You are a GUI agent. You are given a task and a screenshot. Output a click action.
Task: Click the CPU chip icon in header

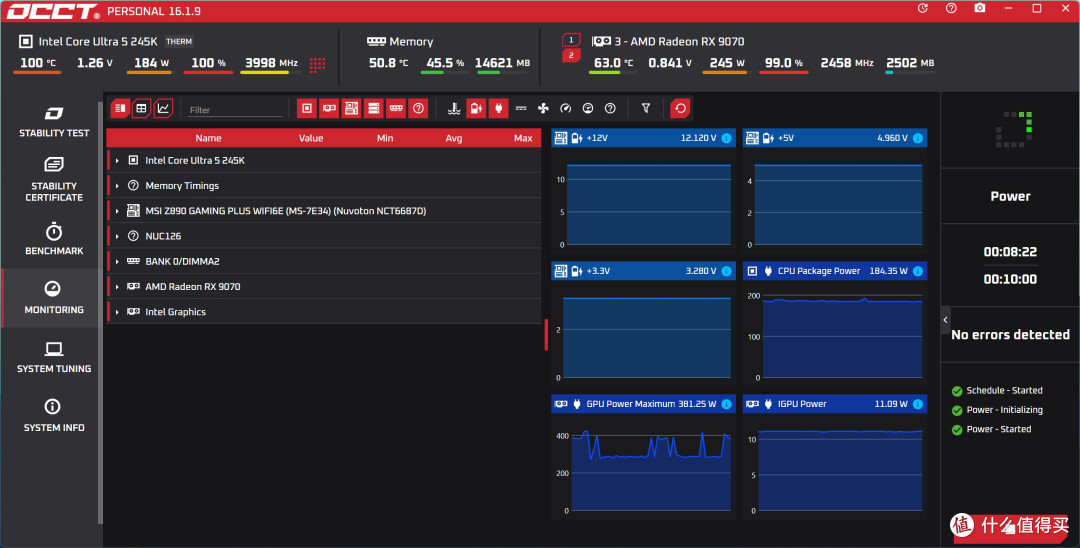tap(25, 41)
